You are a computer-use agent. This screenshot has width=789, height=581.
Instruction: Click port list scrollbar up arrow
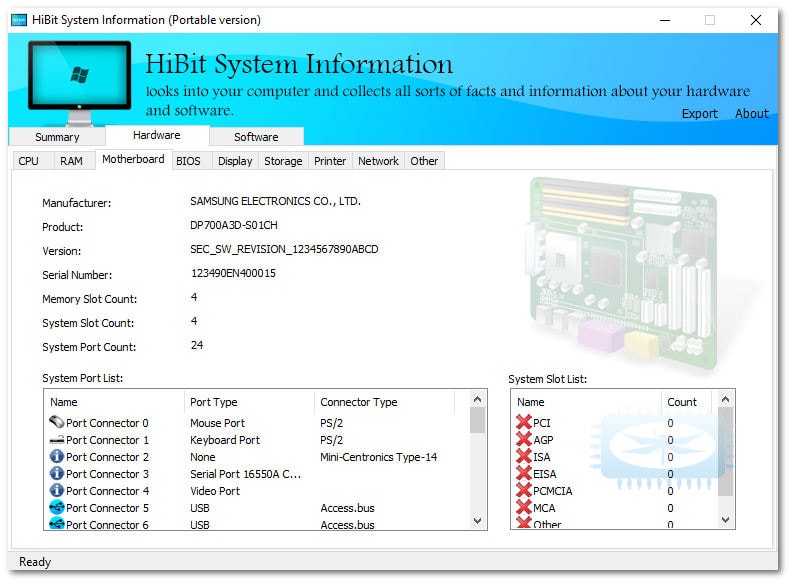coord(478,399)
